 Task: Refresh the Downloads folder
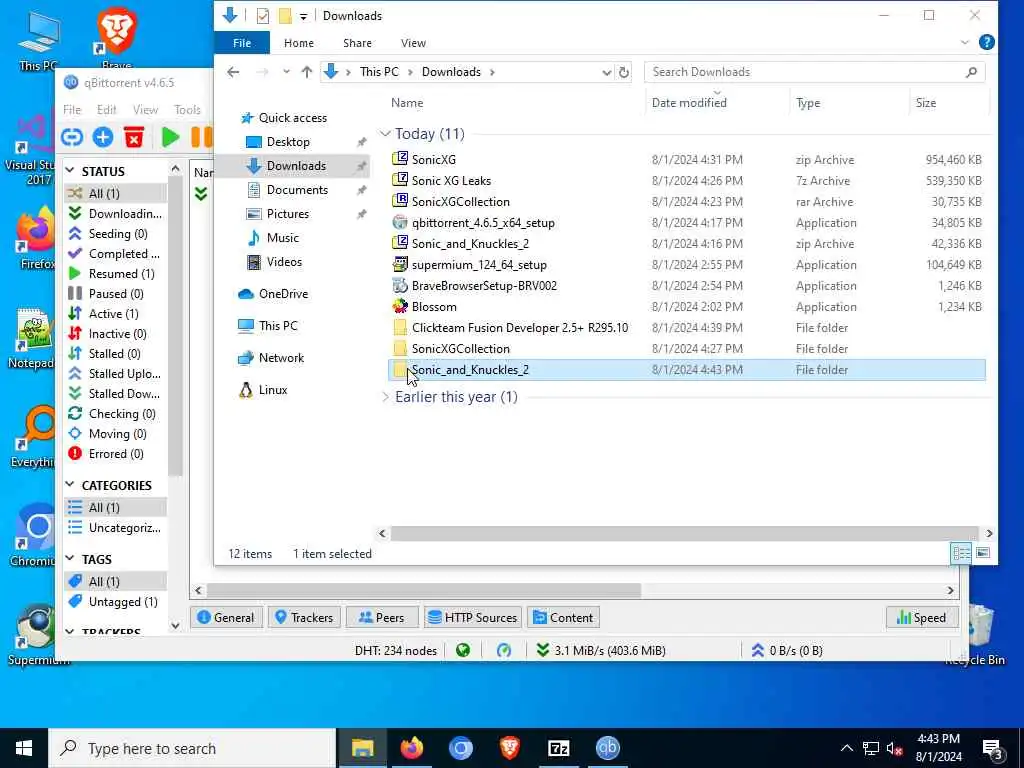coord(624,72)
